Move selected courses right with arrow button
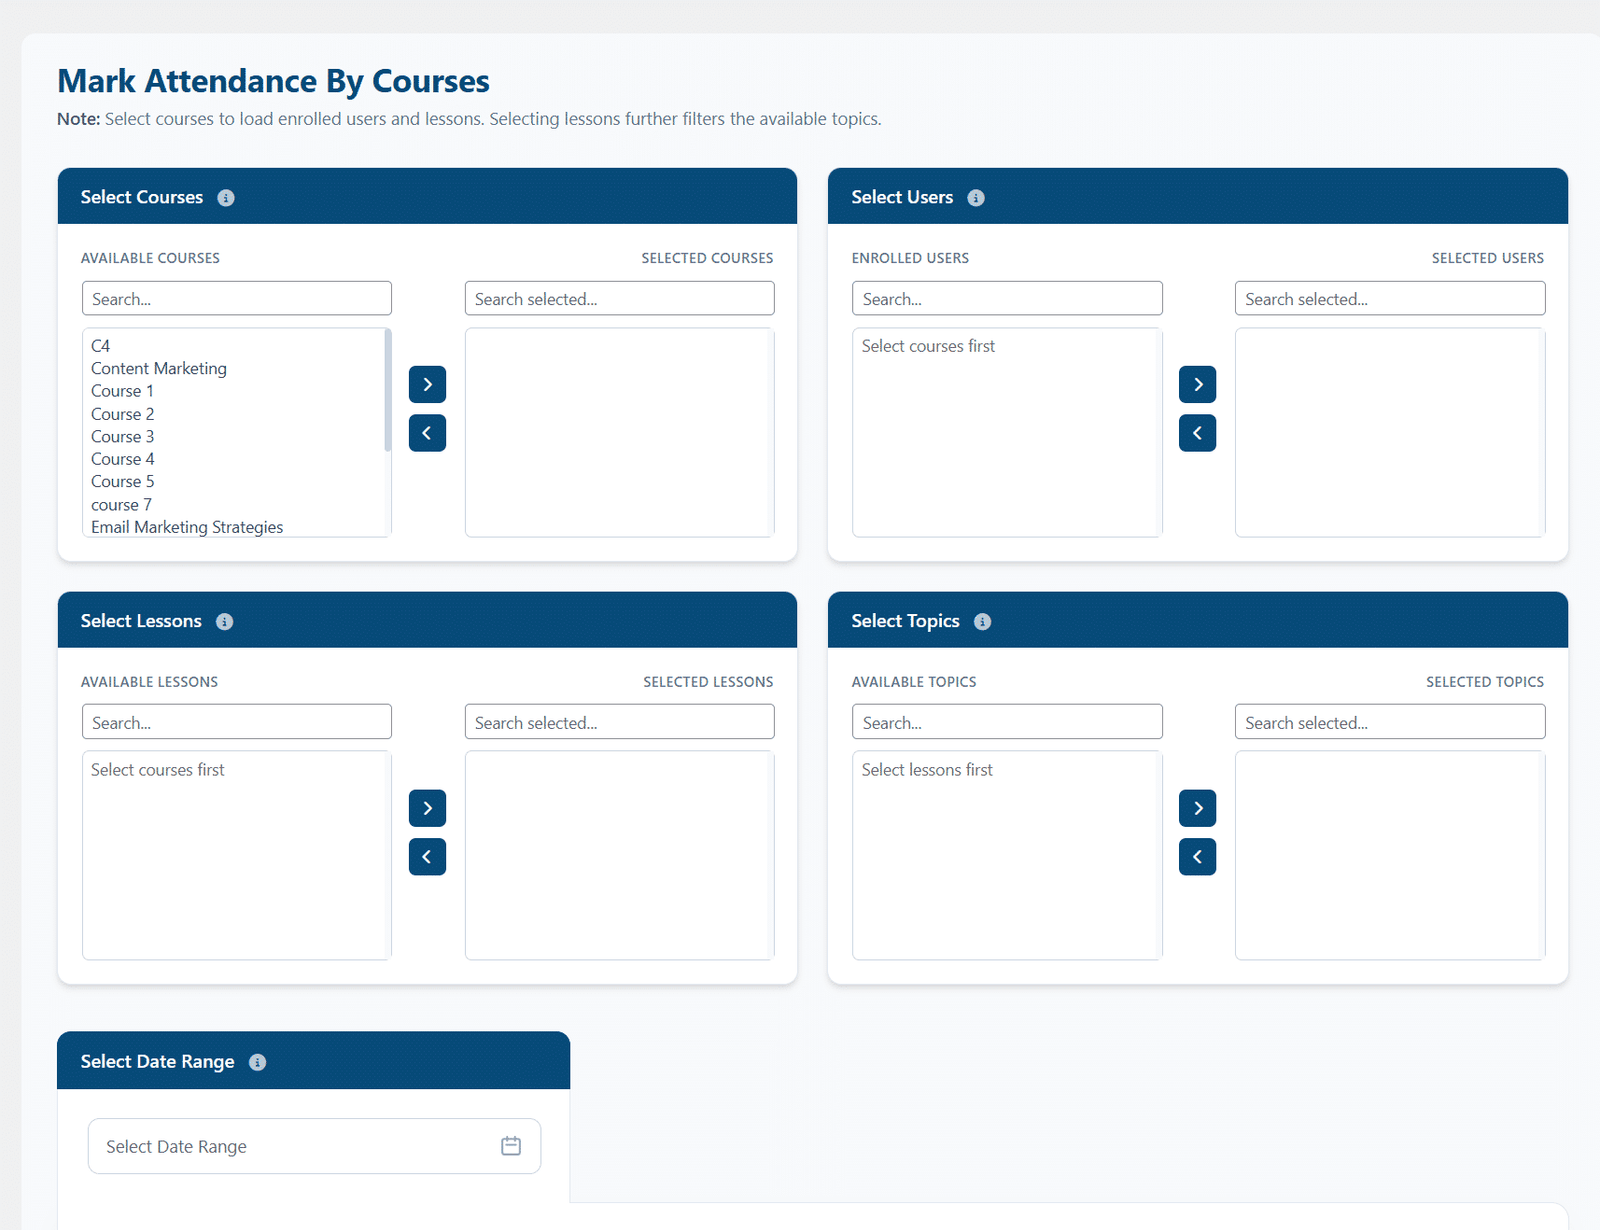Image resolution: width=1600 pixels, height=1230 pixels. pyautogui.click(x=427, y=384)
